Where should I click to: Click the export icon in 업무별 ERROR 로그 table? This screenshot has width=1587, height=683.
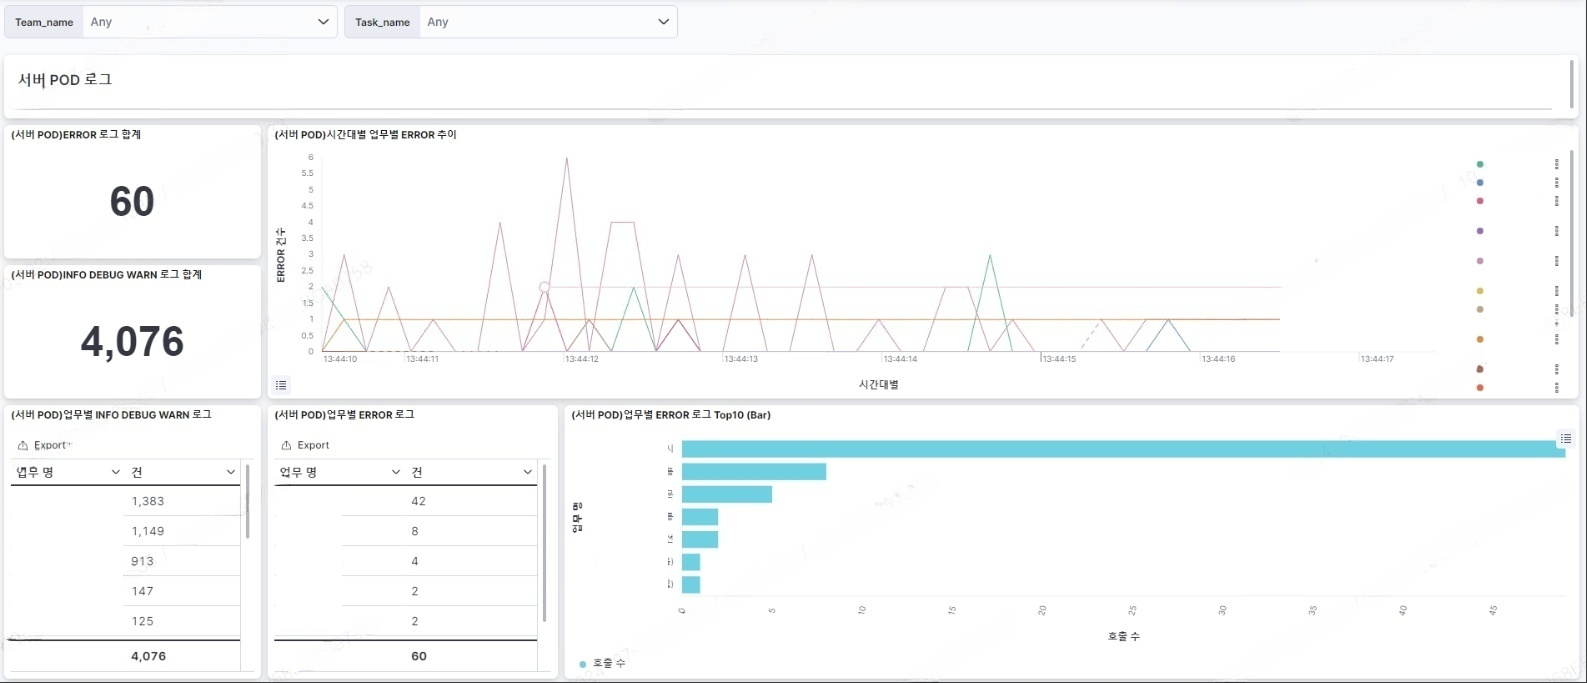[287, 446]
